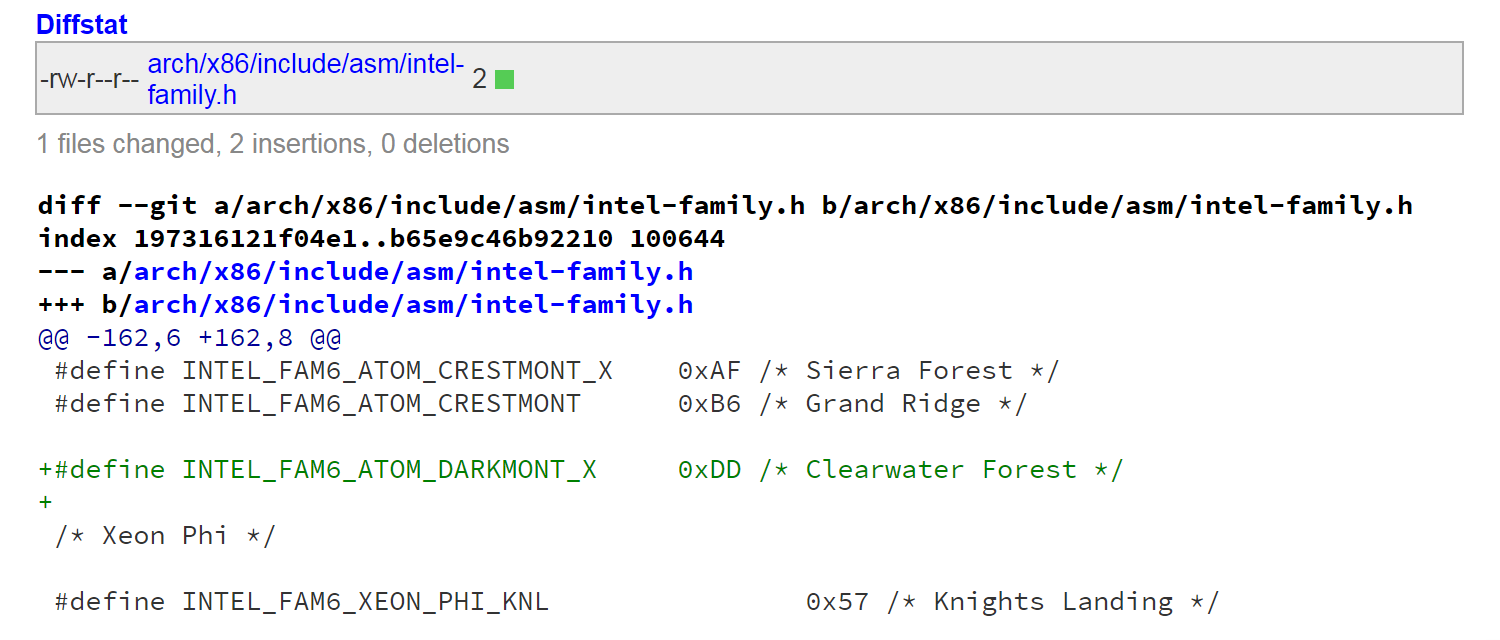Click the 0x57 value

coord(837,602)
